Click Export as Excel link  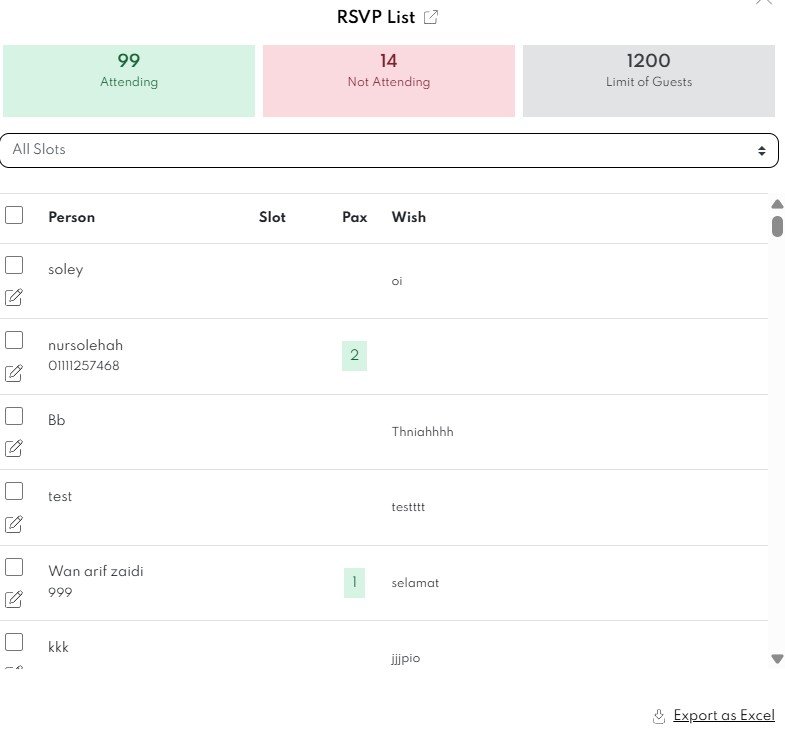pos(724,716)
